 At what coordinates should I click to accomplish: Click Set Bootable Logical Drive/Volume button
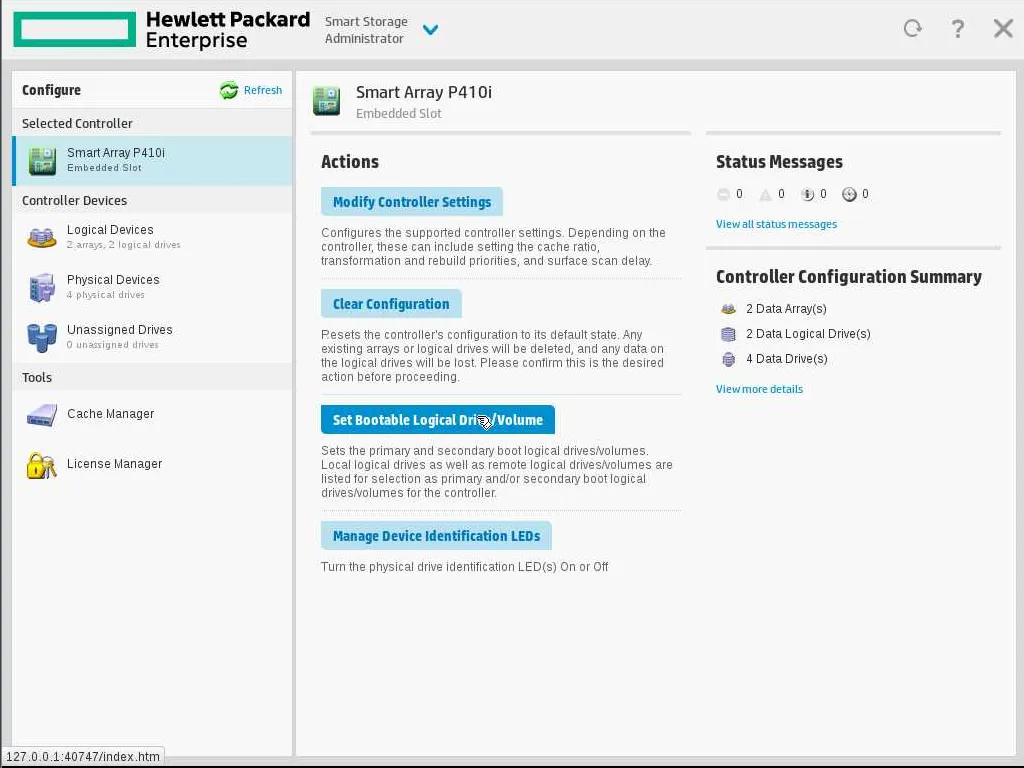tap(438, 420)
